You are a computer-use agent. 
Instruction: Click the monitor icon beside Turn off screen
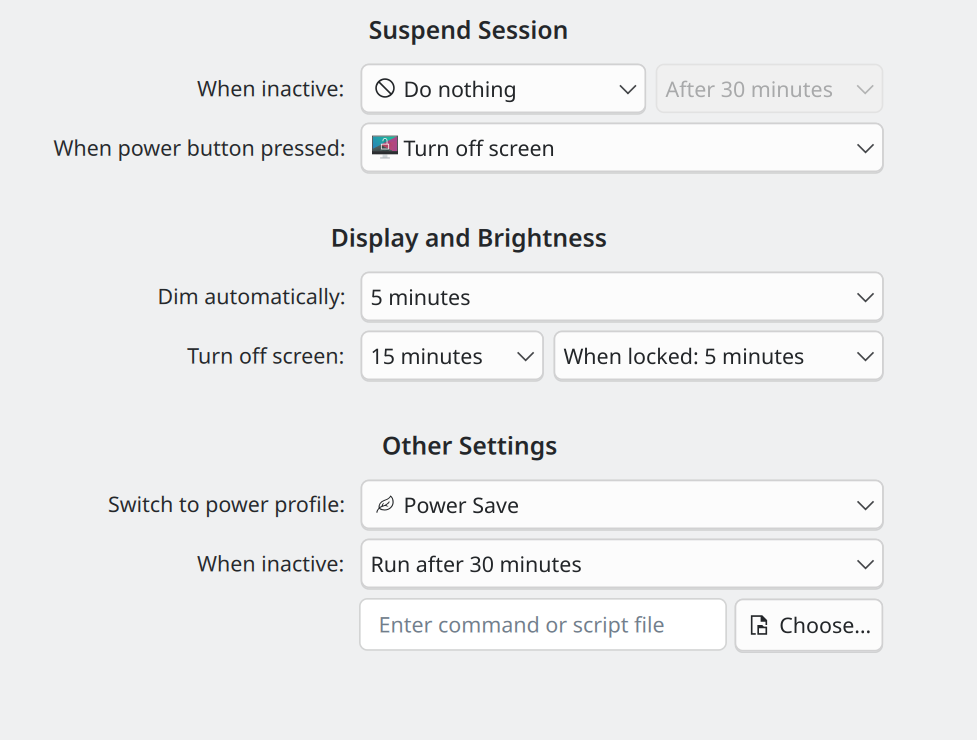(385, 147)
